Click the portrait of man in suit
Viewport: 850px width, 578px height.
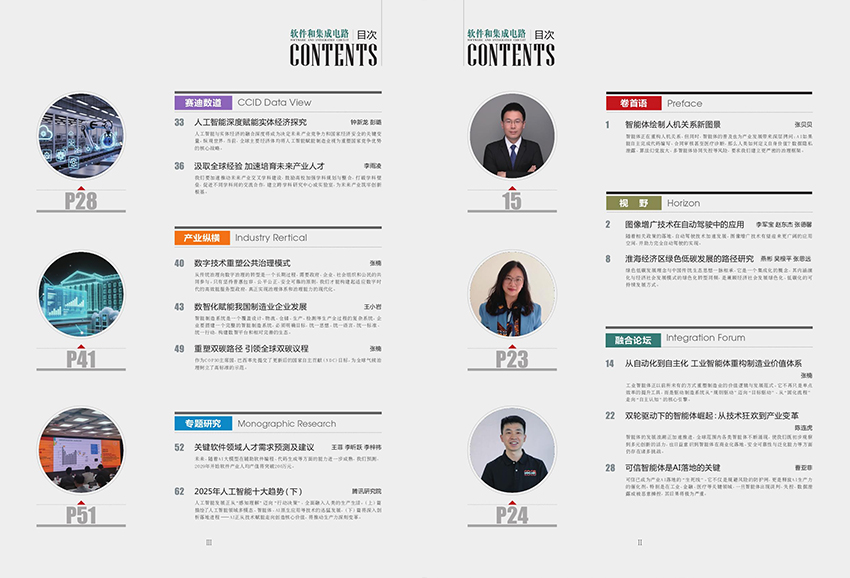coord(512,138)
